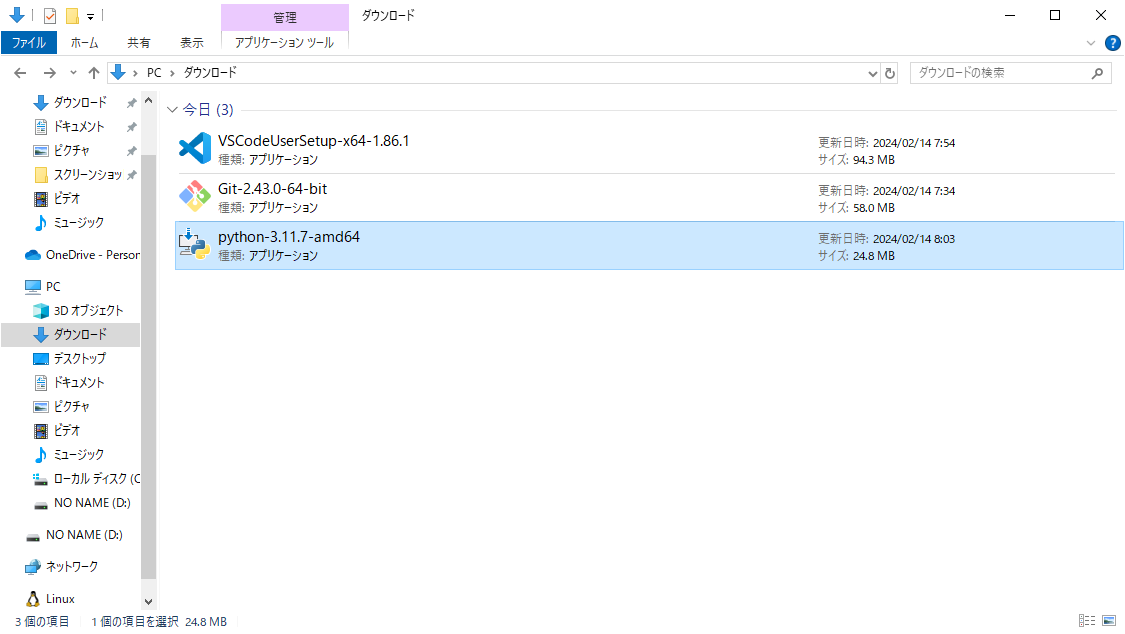Click sidebar scrollbar up arrow

click(x=149, y=101)
